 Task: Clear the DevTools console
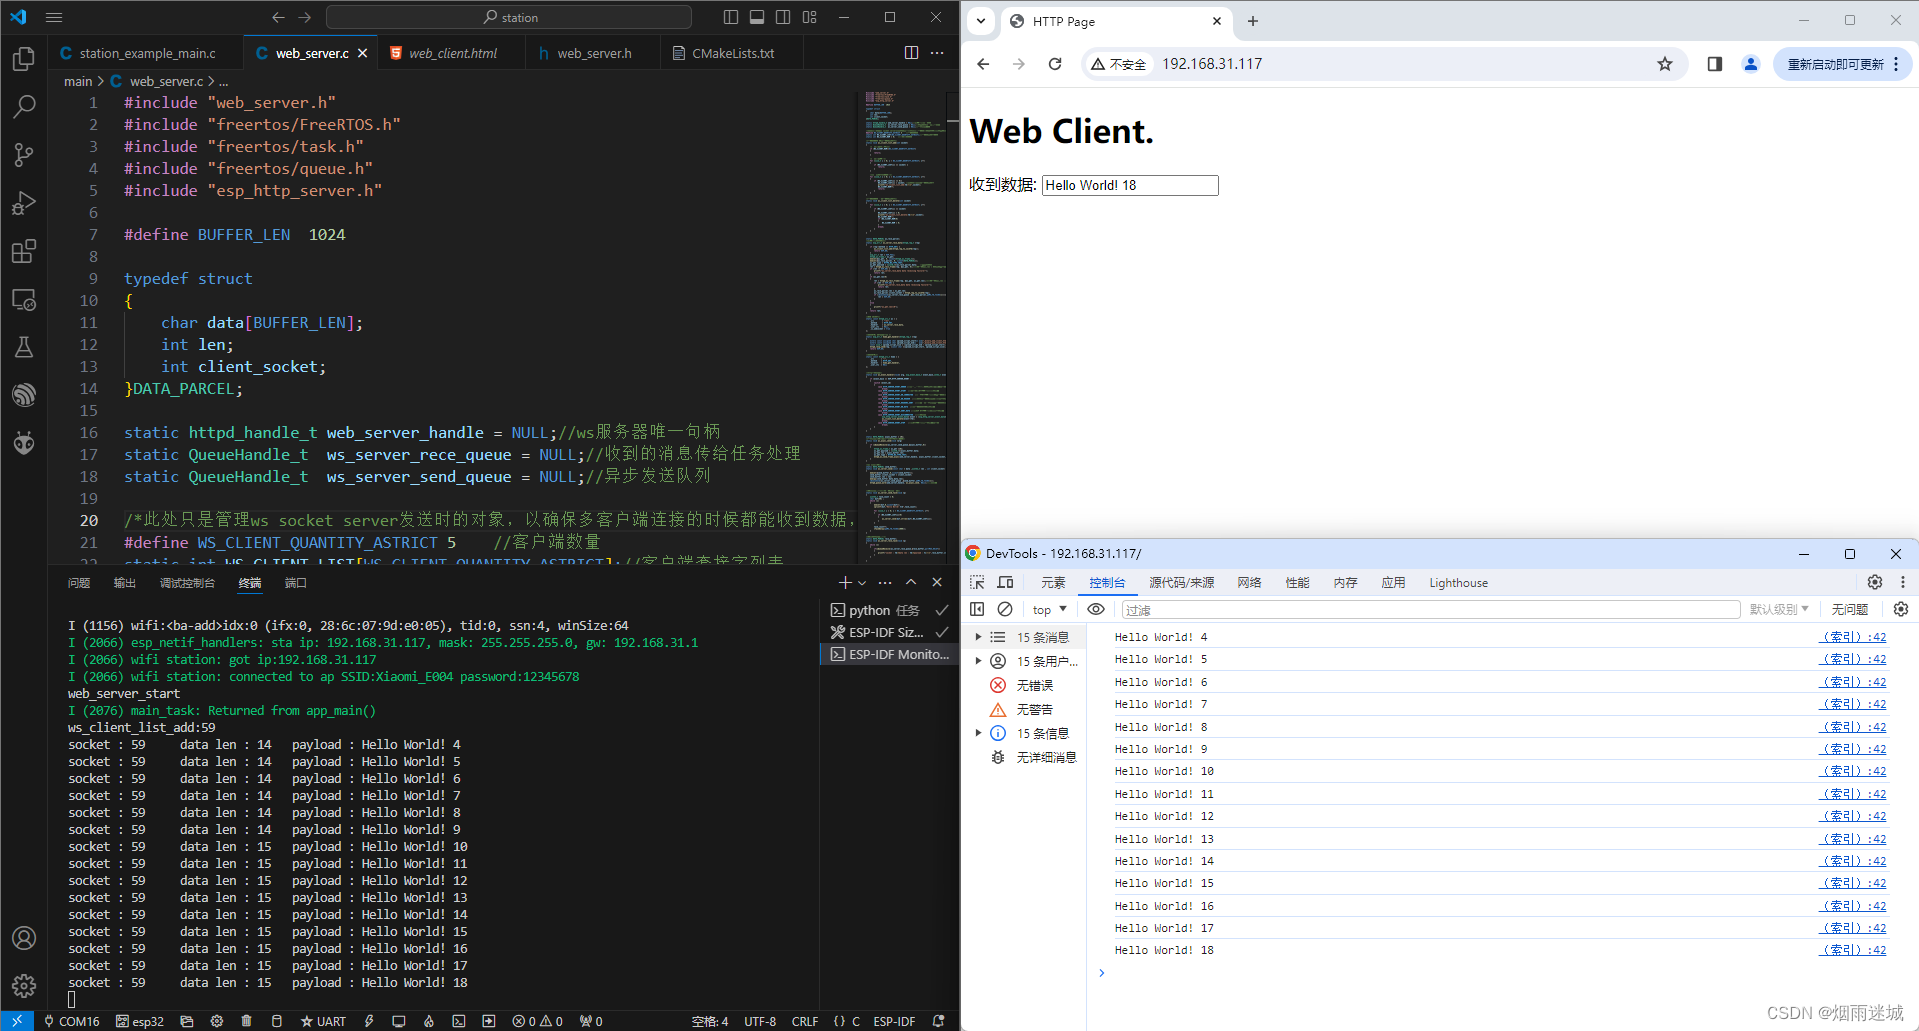coord(1005,609)
